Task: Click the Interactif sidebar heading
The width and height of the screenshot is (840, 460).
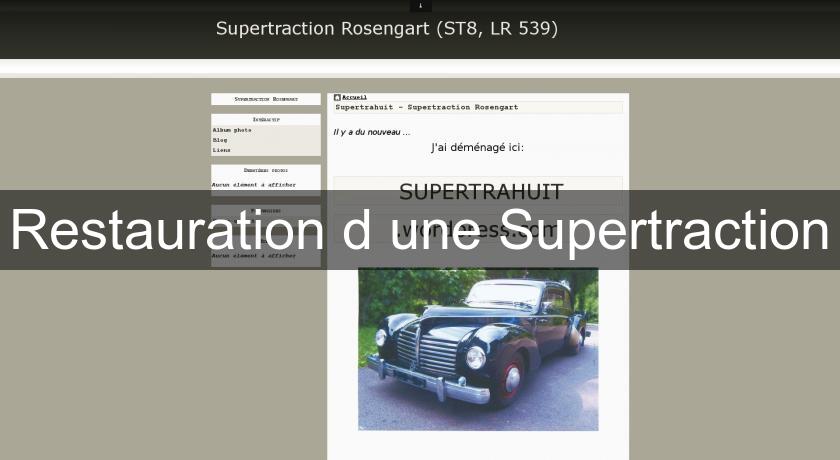Action: click(x=266, y=119)
